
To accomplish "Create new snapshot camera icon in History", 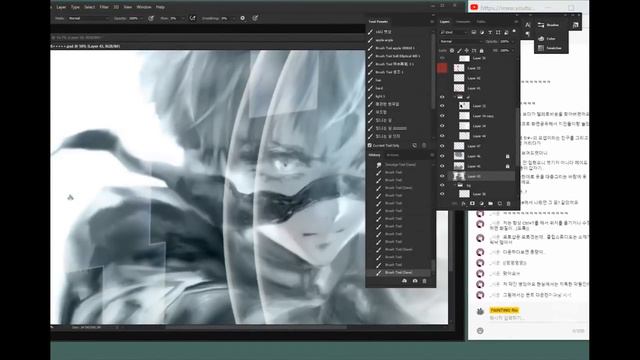I will (x=415, y=281).
